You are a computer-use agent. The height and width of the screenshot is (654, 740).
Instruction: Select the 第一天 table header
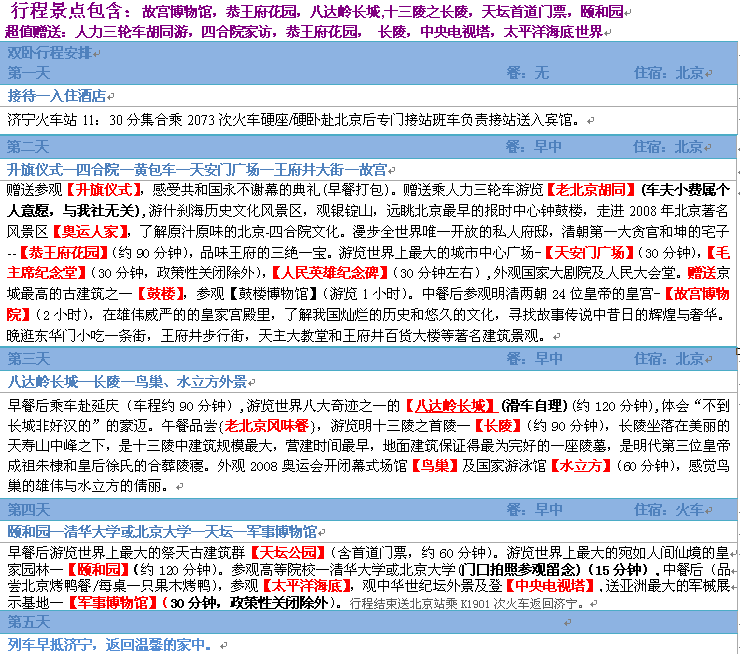point(28,72)
